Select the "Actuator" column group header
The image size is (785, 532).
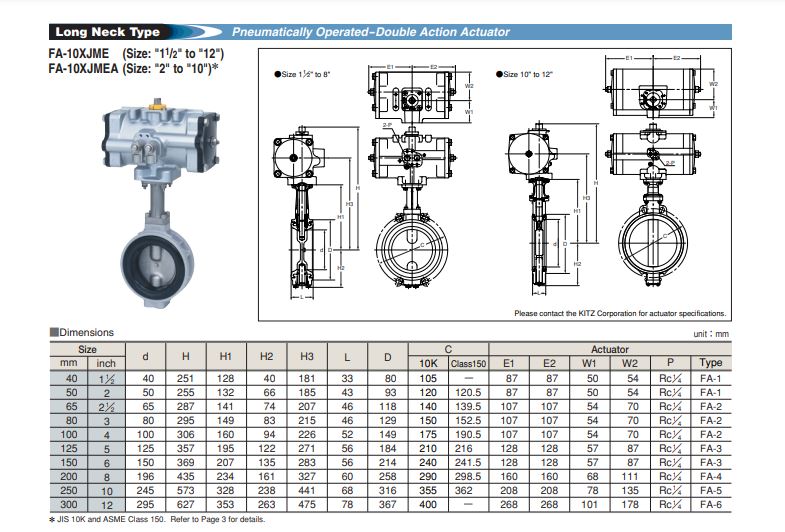coord(611,349)
